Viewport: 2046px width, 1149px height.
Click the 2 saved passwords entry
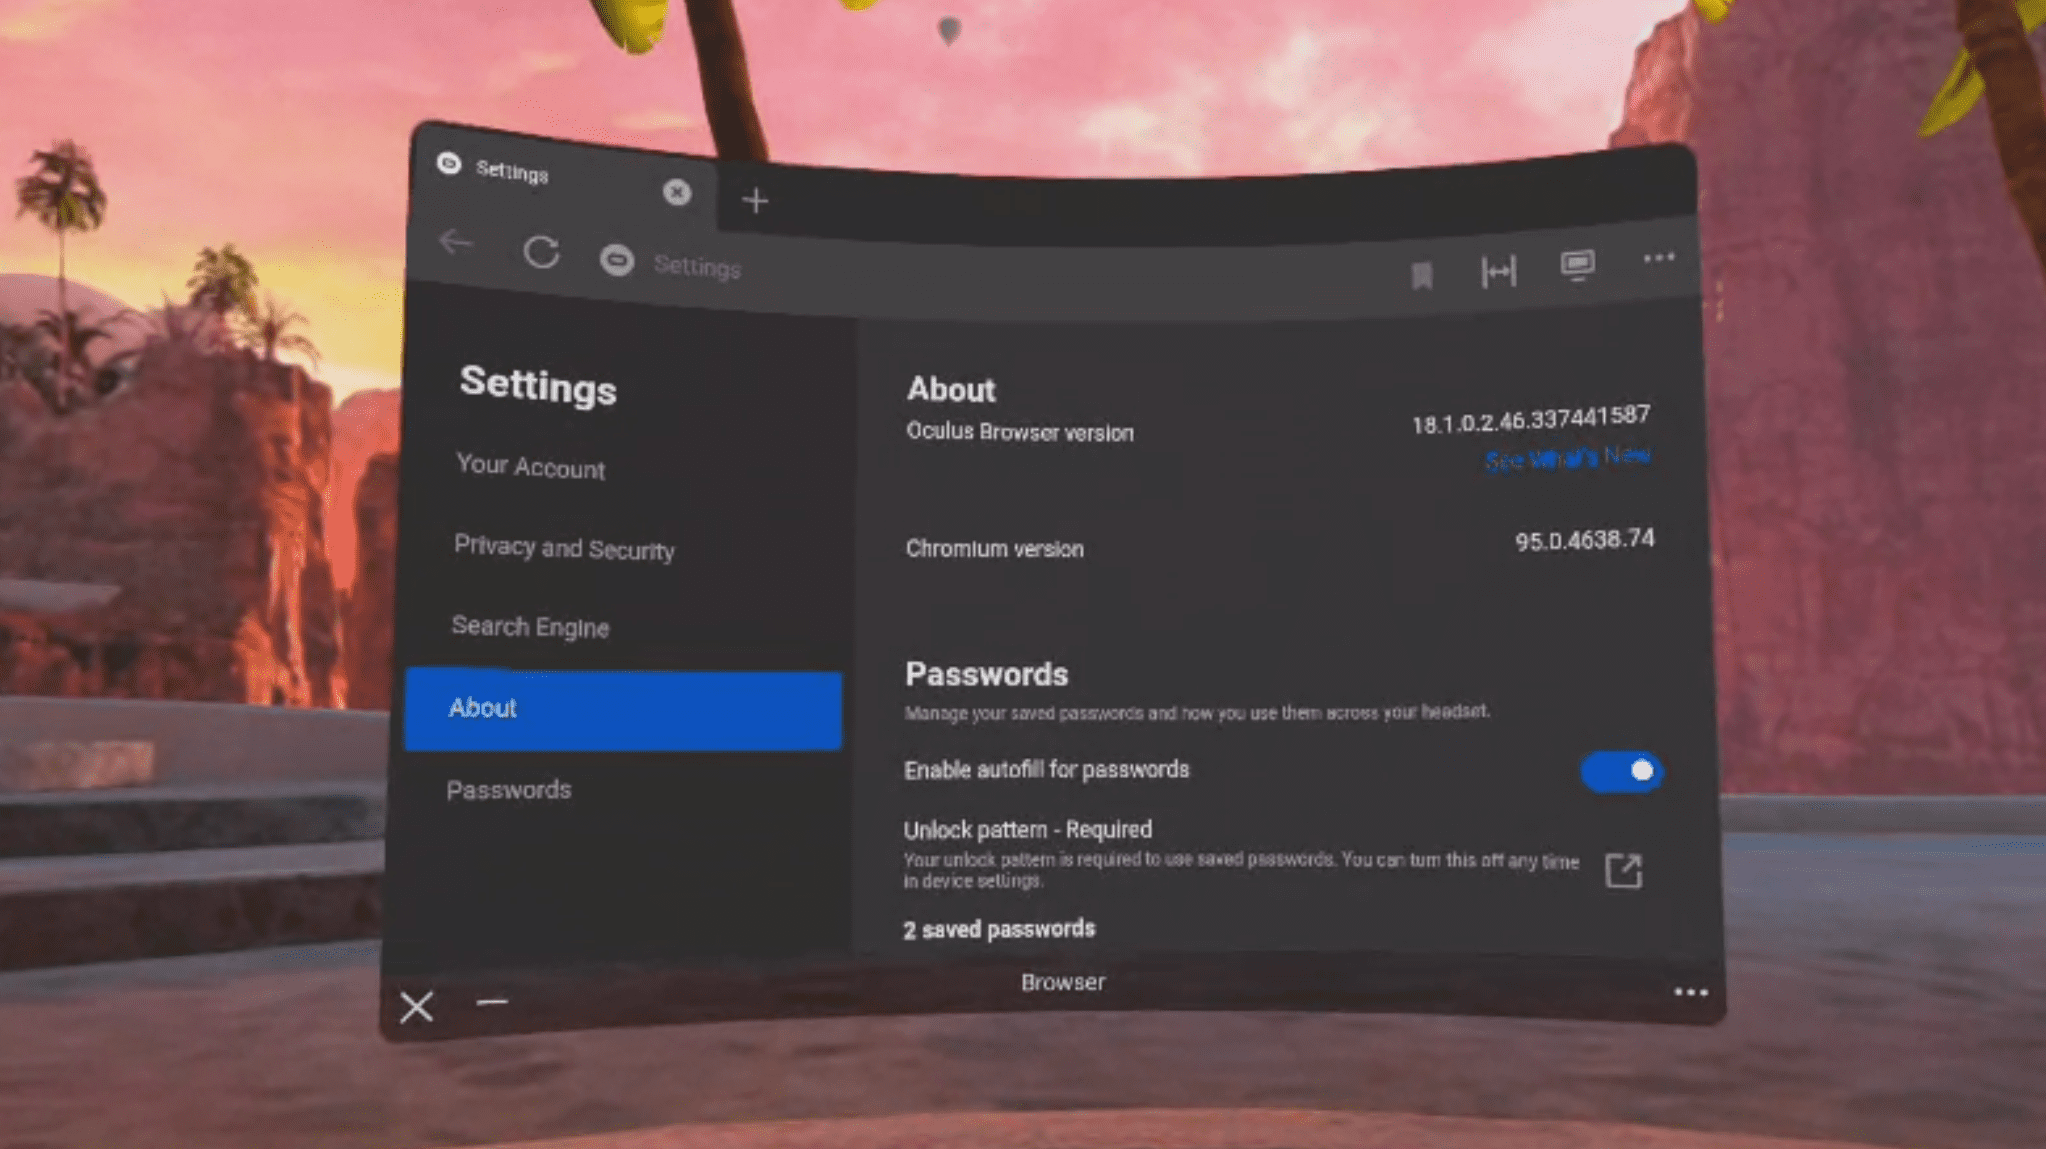[999, 928]
